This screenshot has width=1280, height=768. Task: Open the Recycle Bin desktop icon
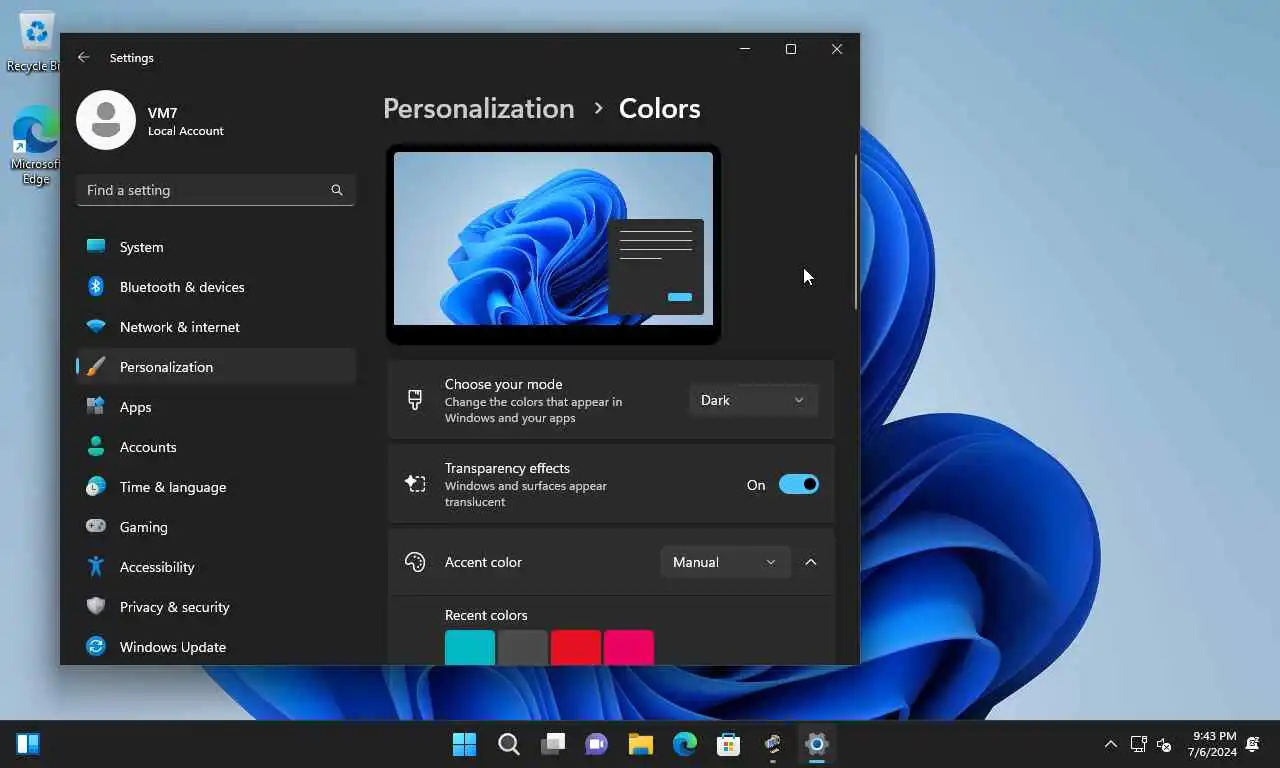click(x=36, y=40)
